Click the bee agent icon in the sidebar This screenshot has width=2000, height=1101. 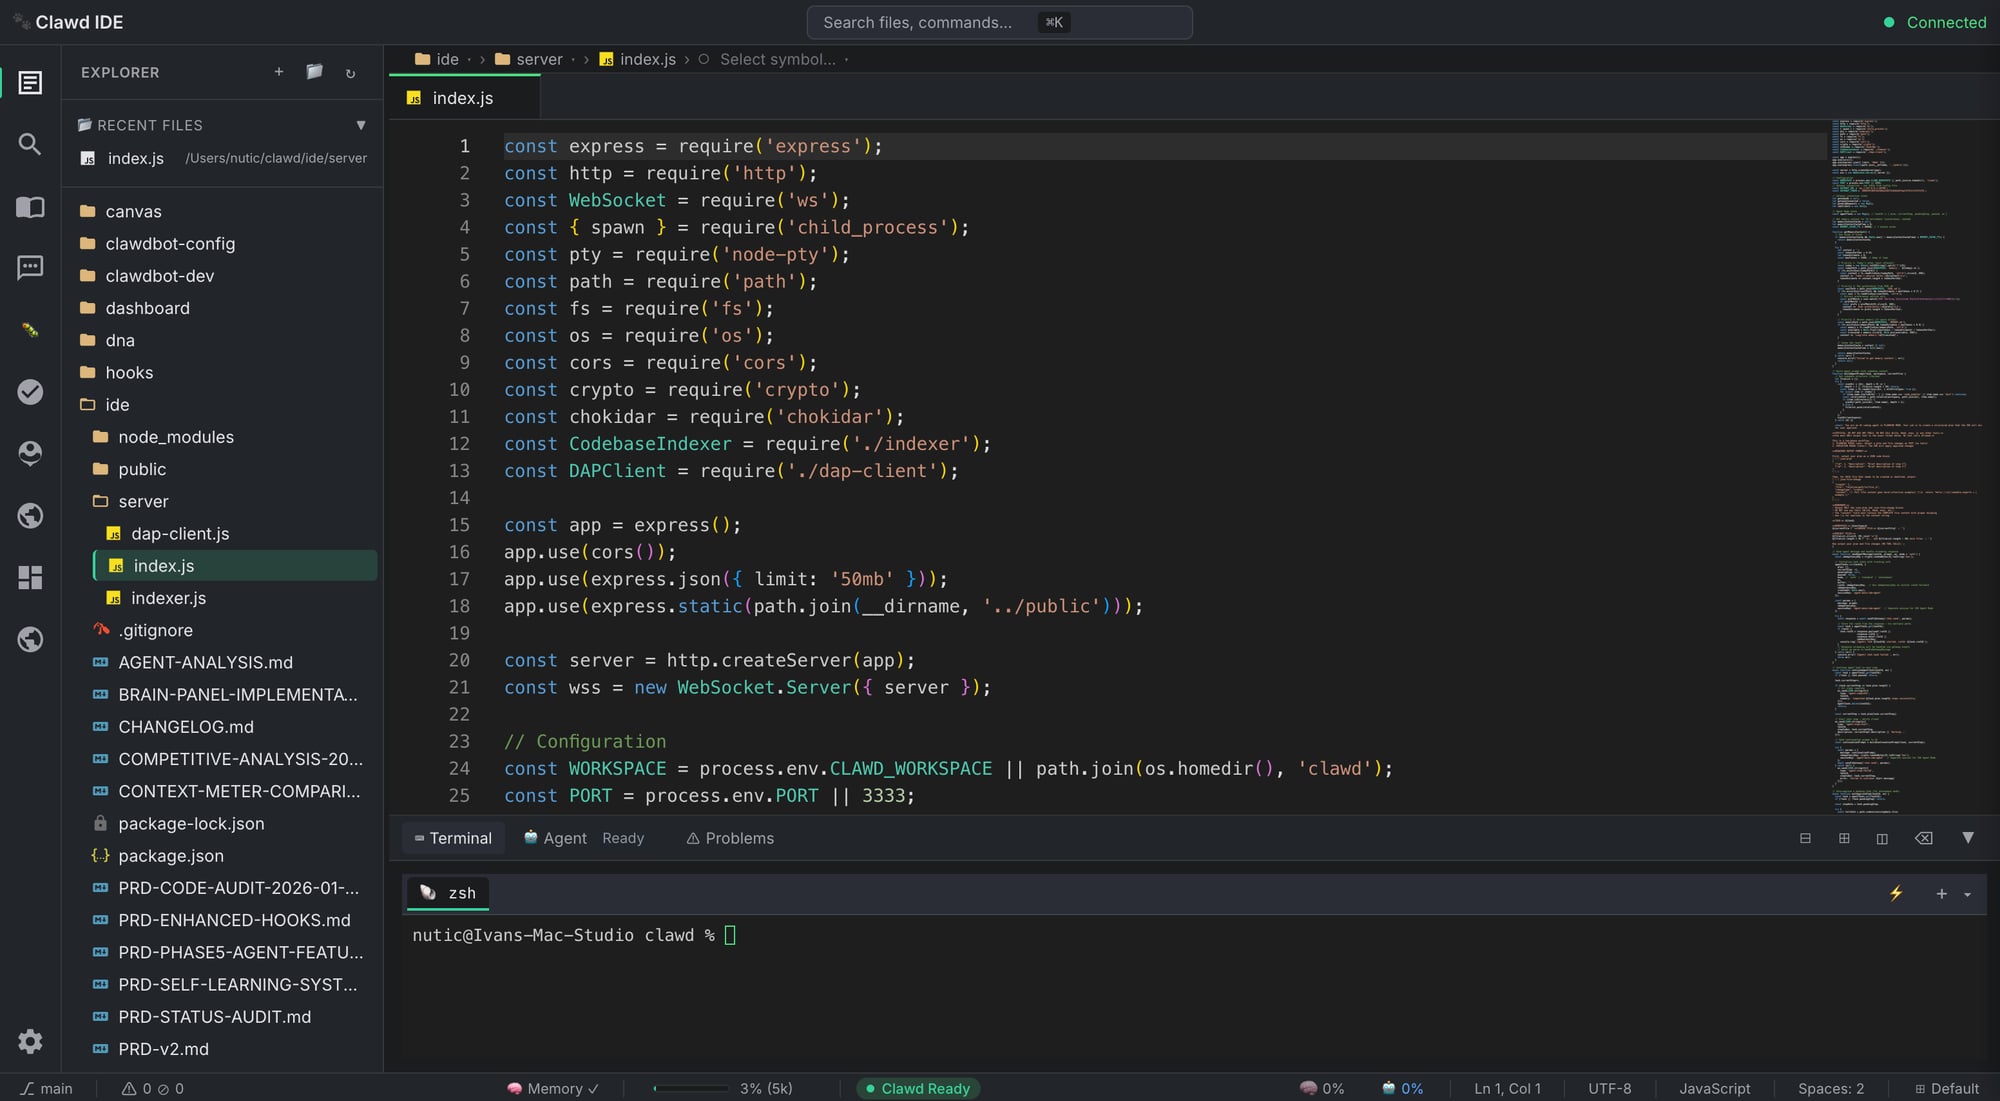point(30,330)
